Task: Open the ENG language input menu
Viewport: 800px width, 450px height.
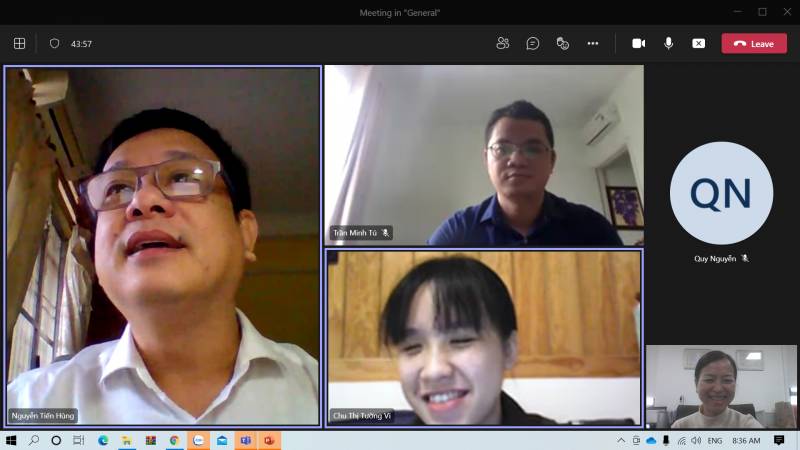Action: [715, 440]
